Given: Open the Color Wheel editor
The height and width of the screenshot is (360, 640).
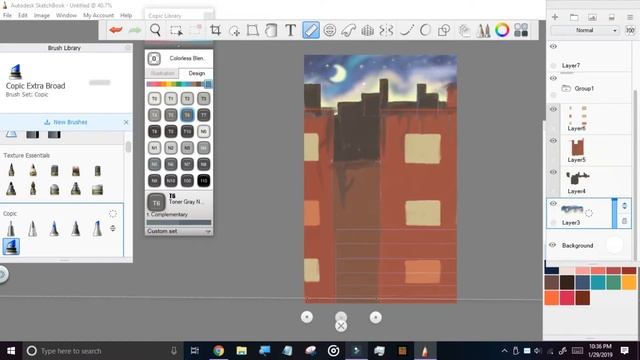Looking at the screenshot, I should point(502,30).
